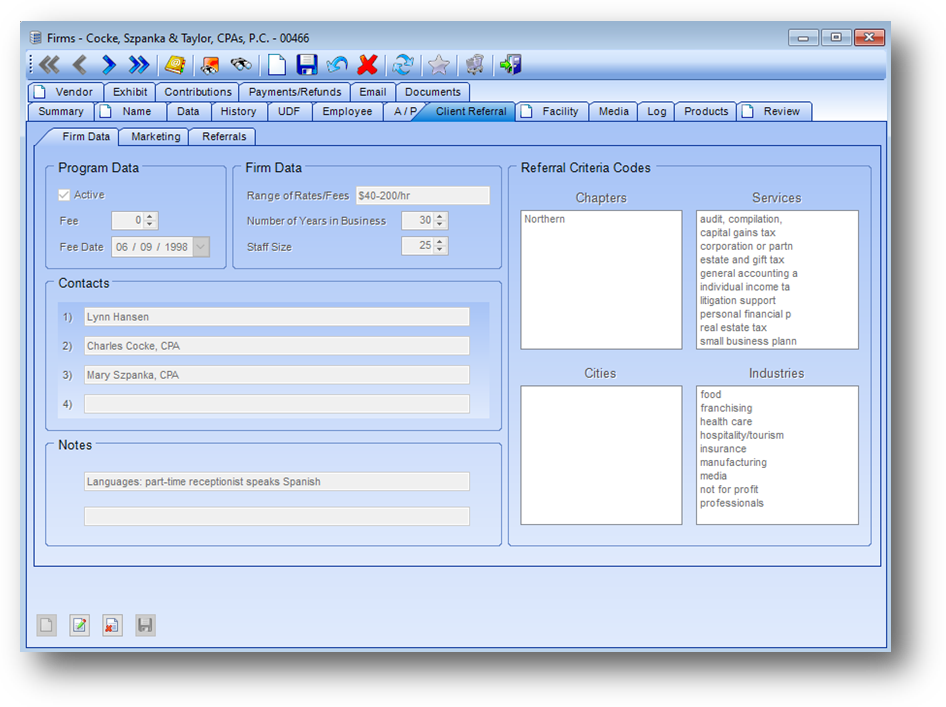Click contact field containing Mary Szpanka, CPA
The image size is (946, 707).
tap(276, 375)
